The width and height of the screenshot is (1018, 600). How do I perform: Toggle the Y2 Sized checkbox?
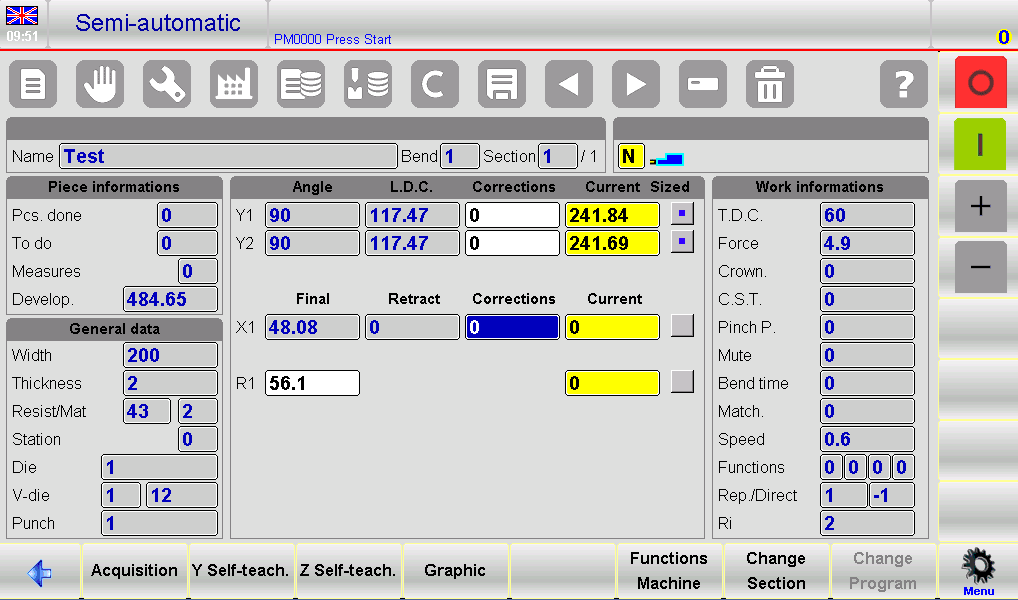(682, 242)
